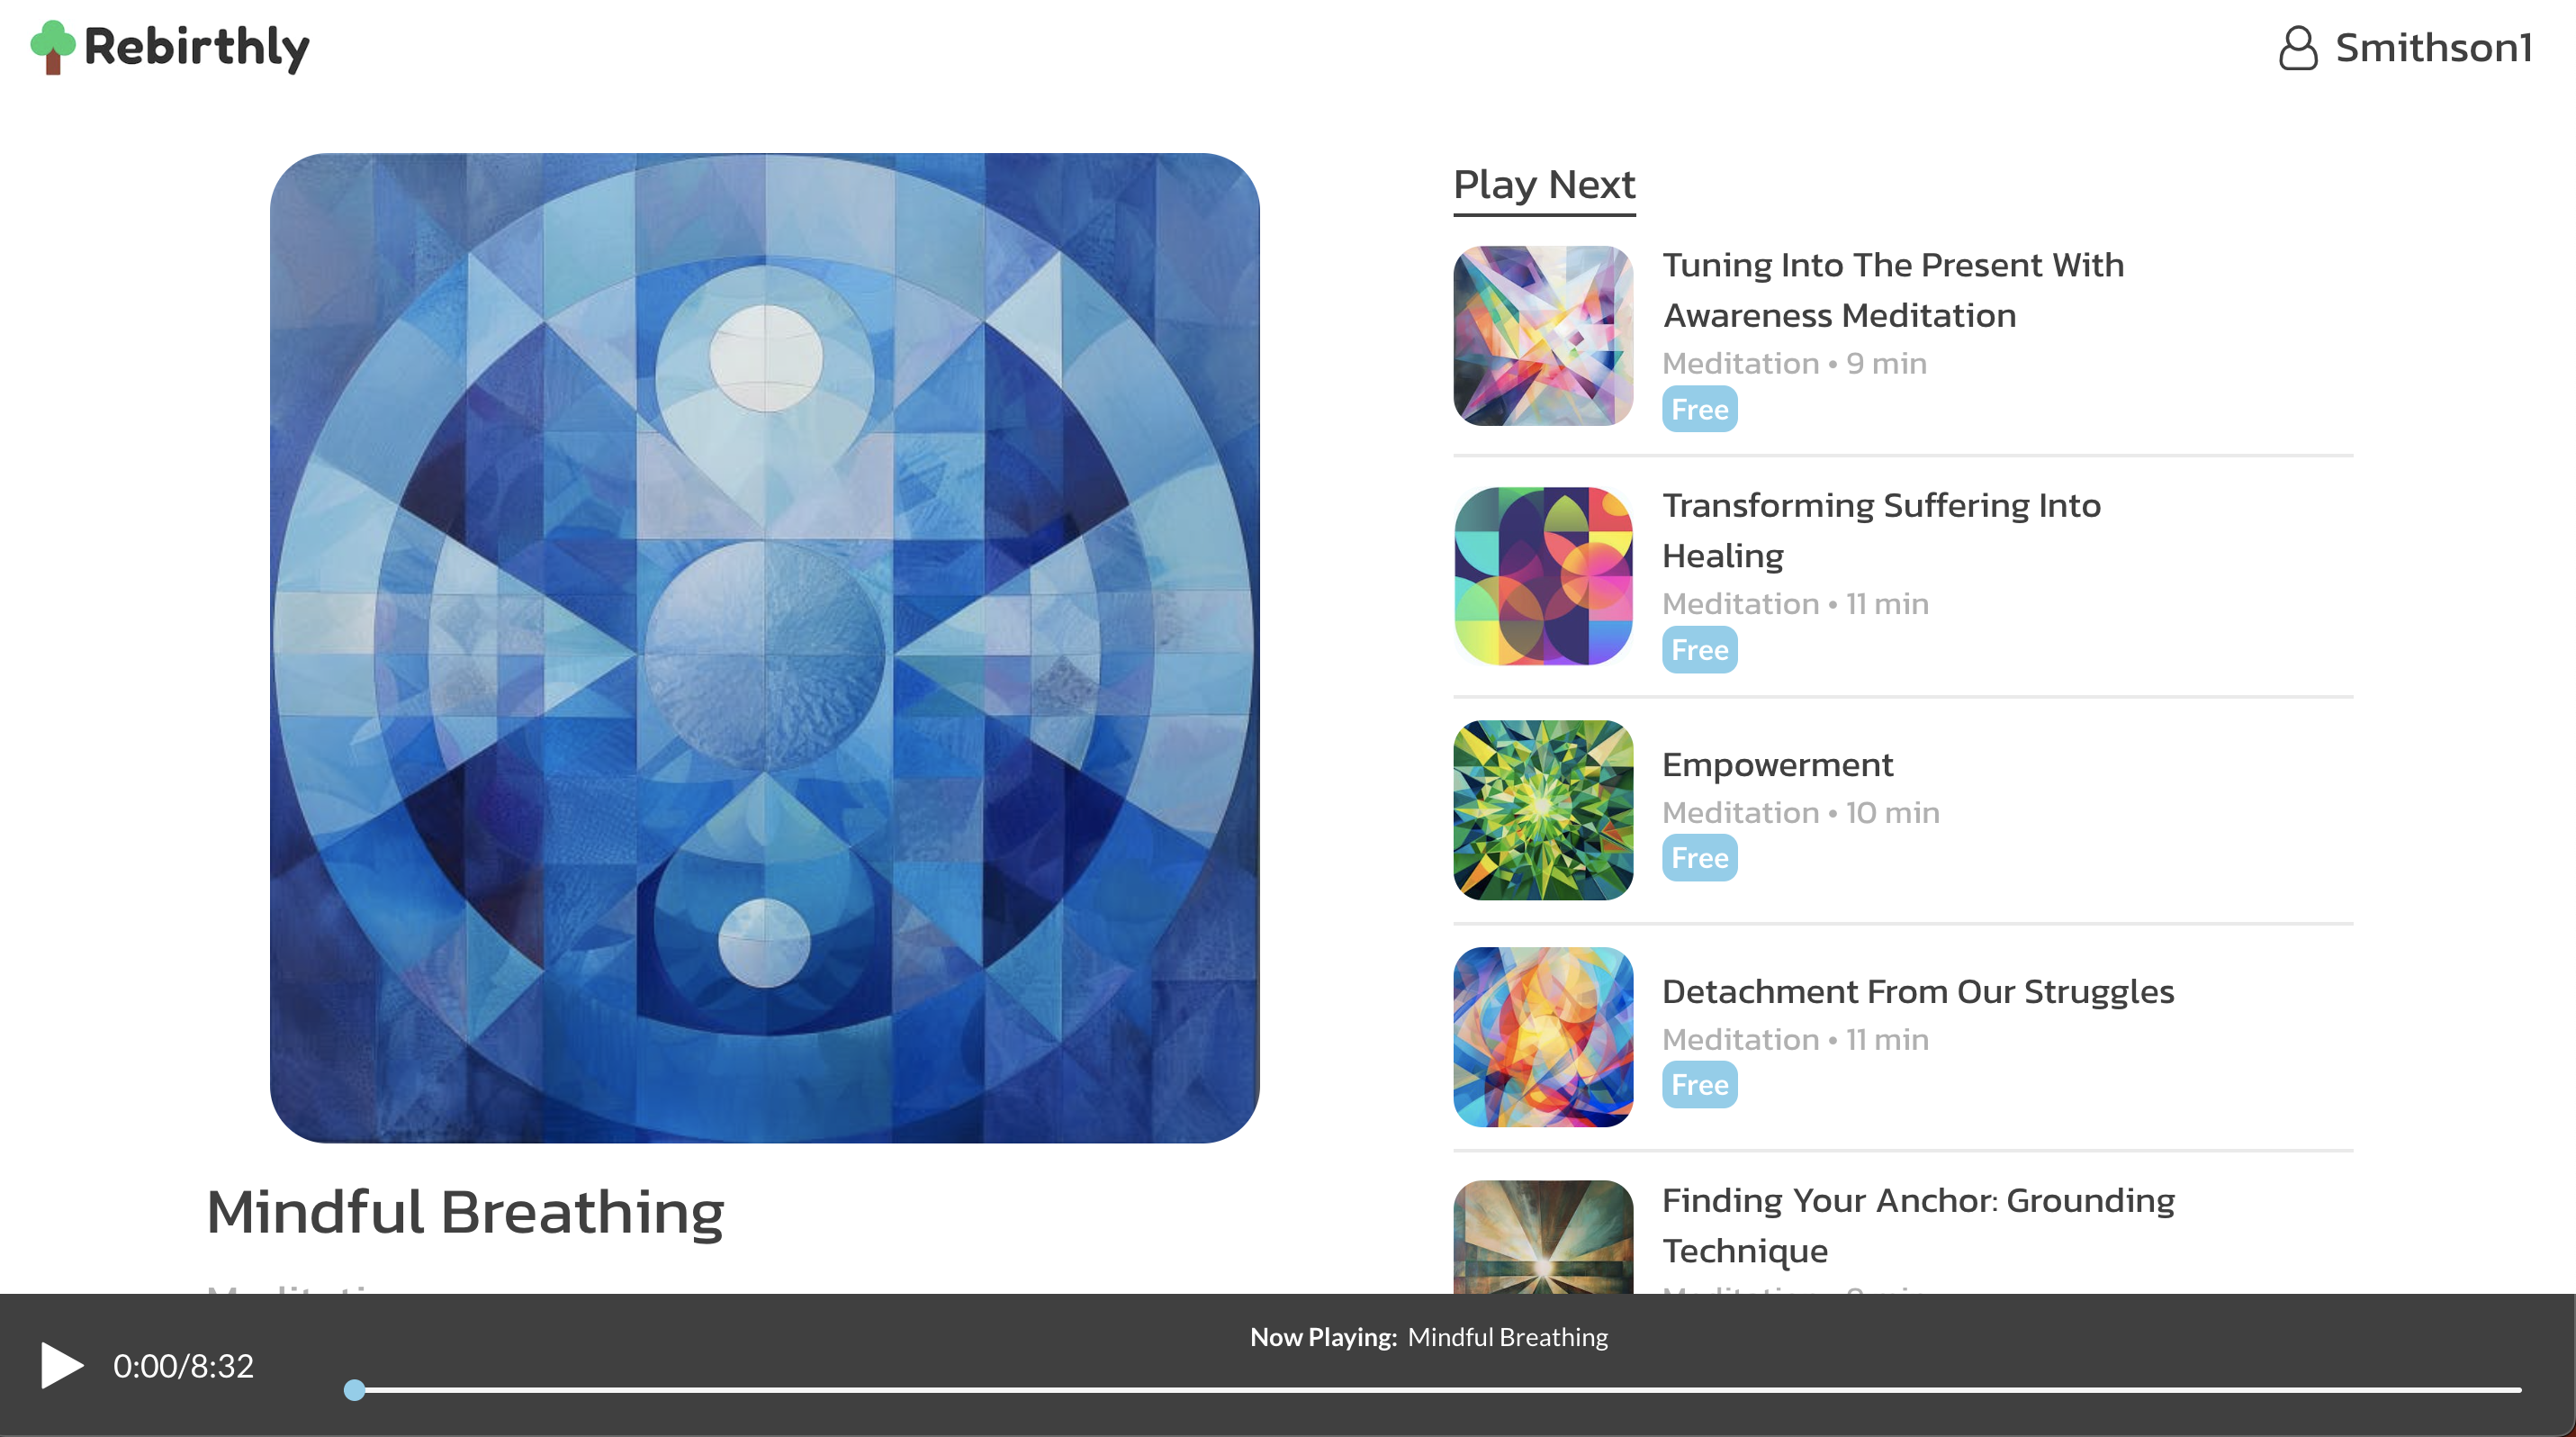The height and width of the screenshot is (1437, 2576).
Task: Click the Empowerment green artwork thumbnail
Action: pos(1543,810)
